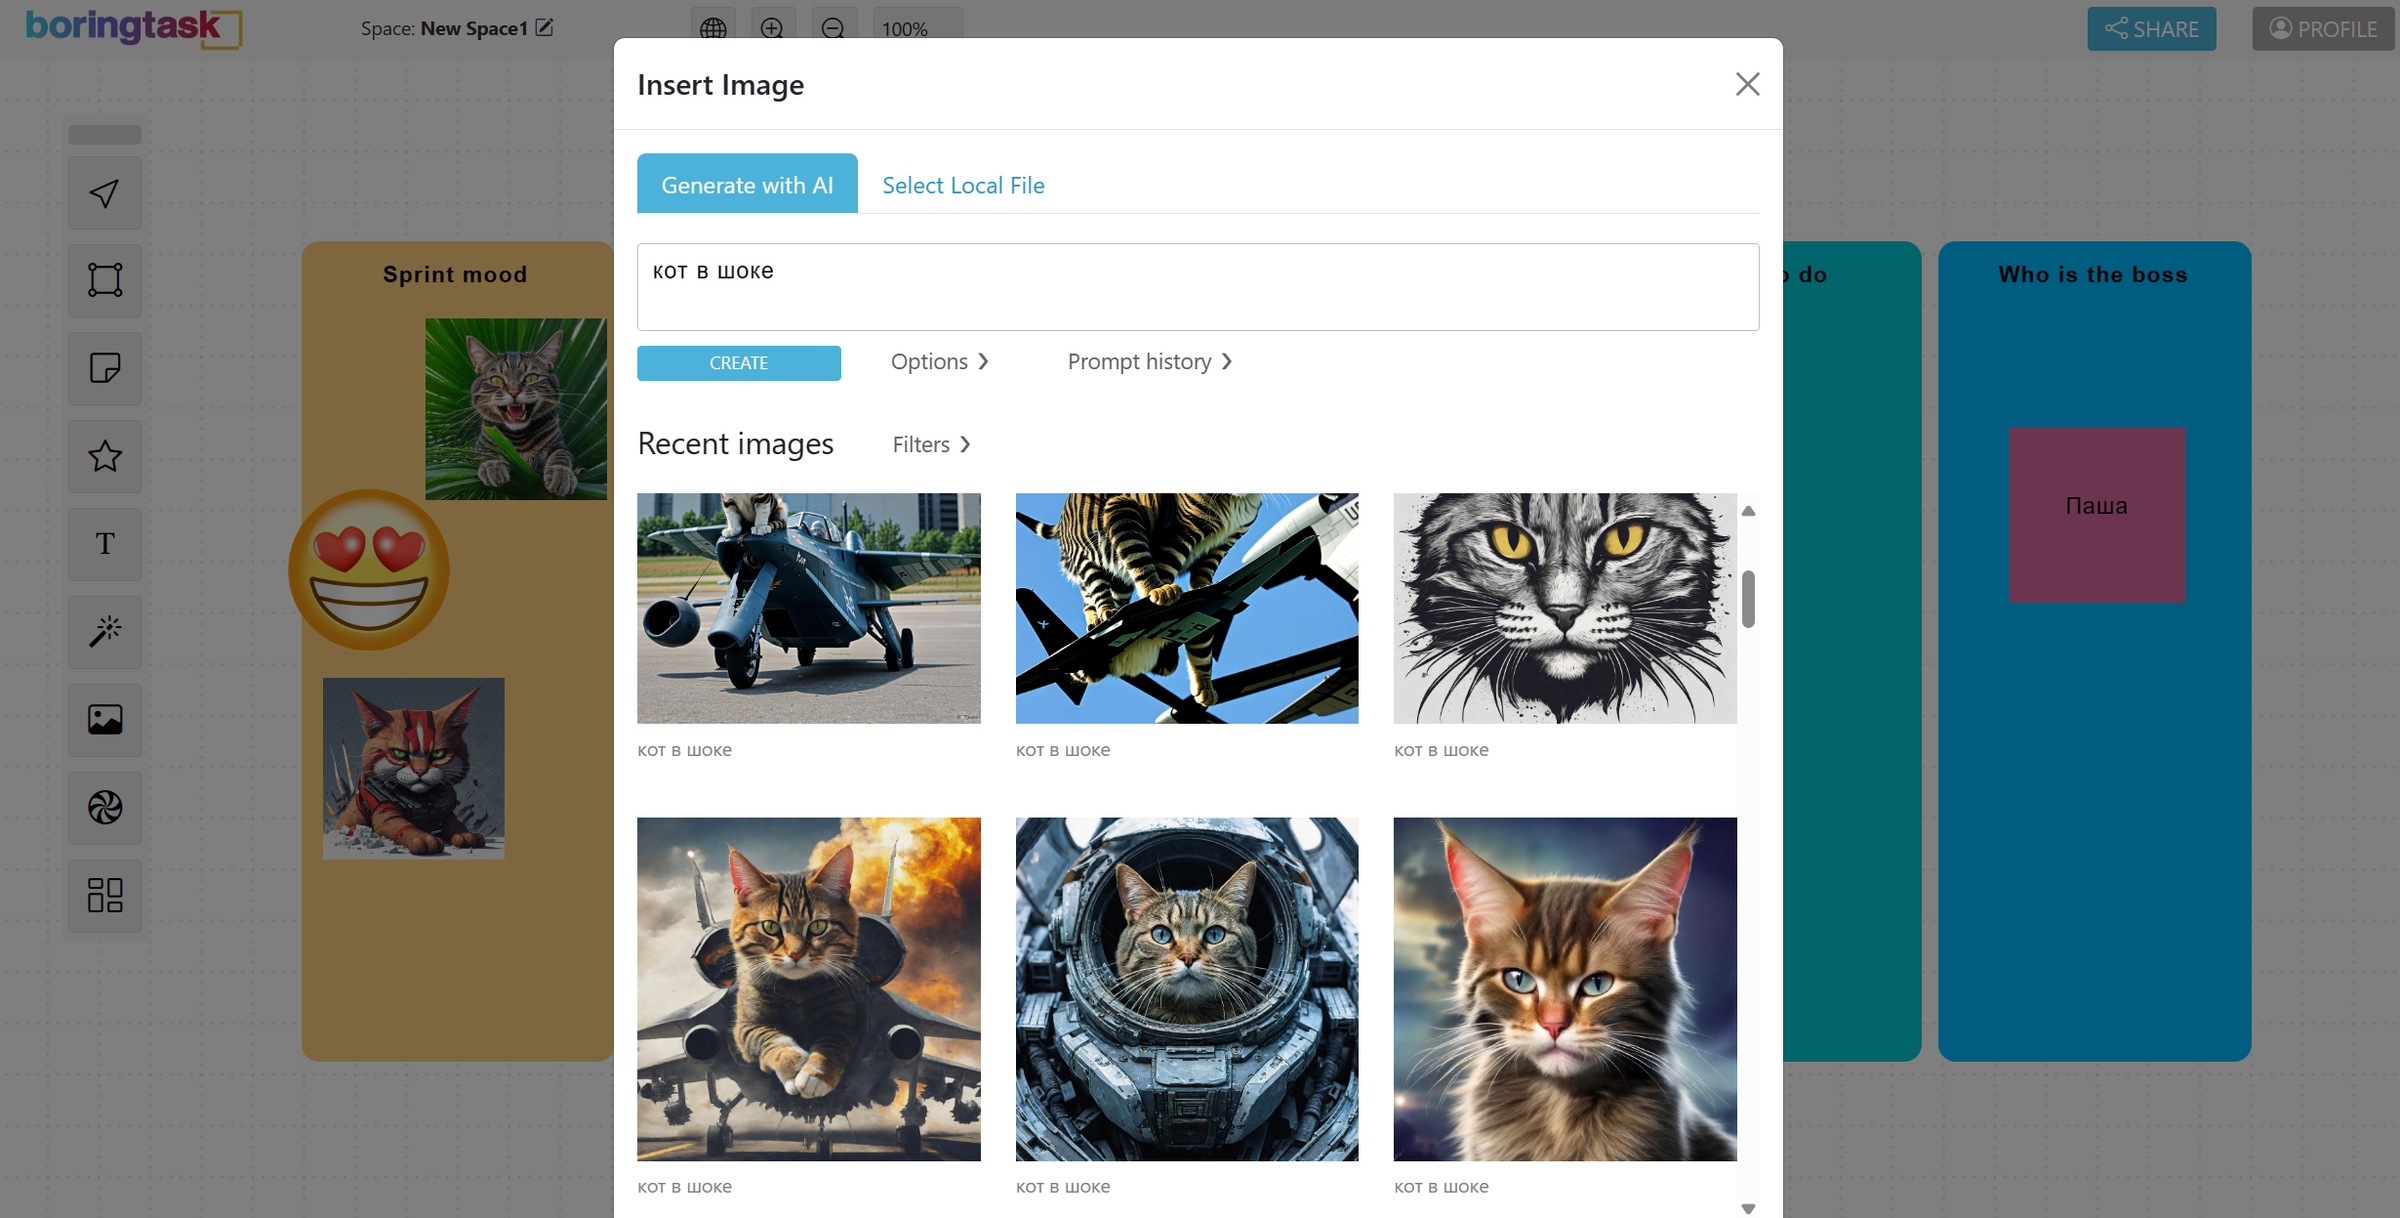2400x1218 pixels.
Task: Select the frame rectangle tool
Action: [x=105, y=280]
